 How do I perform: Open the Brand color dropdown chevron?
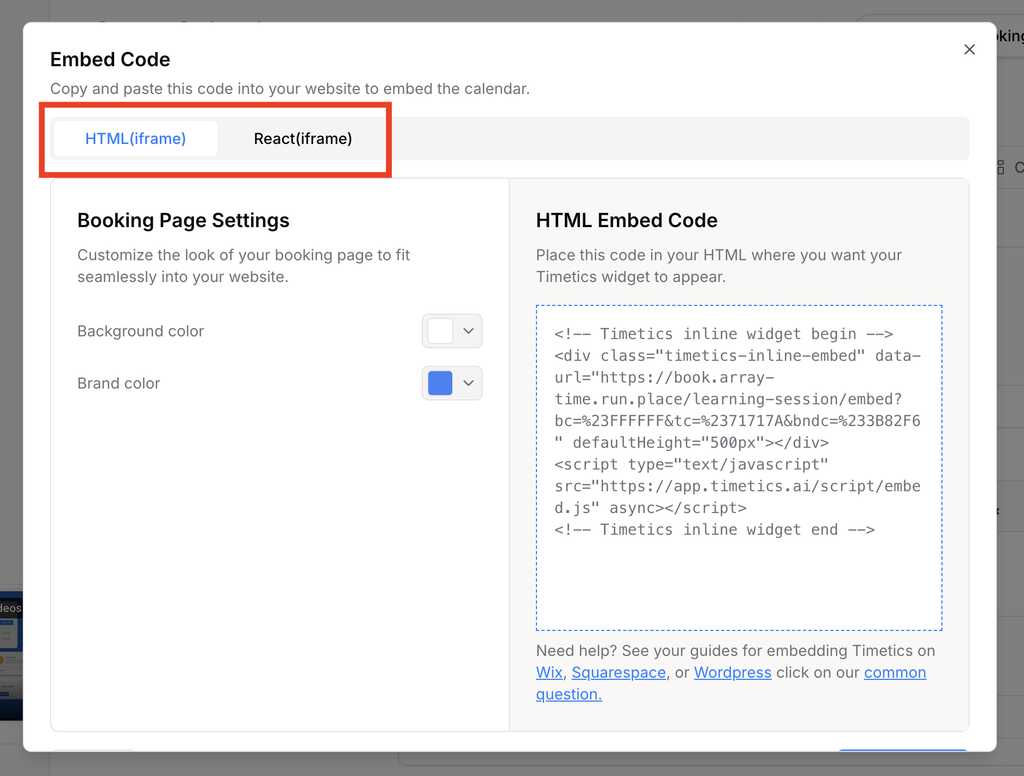pyautogui.click(x=468, y=383)
